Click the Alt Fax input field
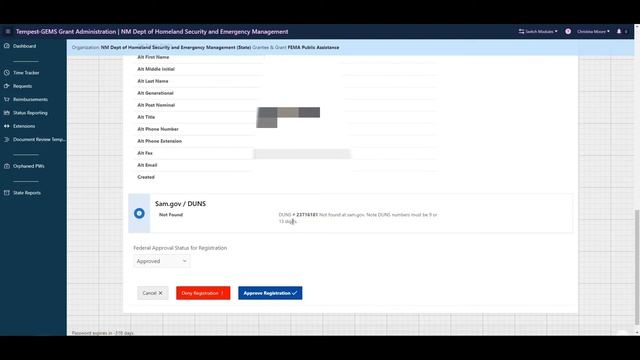Viewport: 640px width, 360px height. click(302, 153)
